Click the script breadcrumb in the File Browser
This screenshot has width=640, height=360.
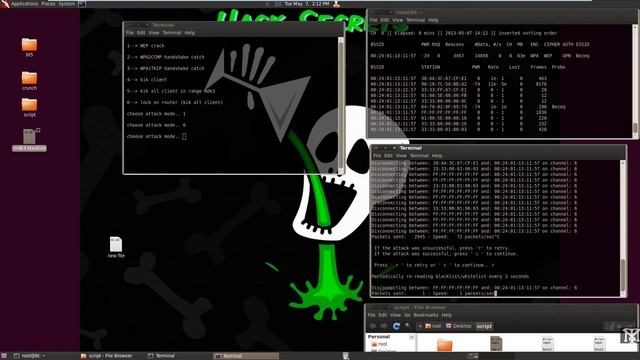[x=484, y=326]
